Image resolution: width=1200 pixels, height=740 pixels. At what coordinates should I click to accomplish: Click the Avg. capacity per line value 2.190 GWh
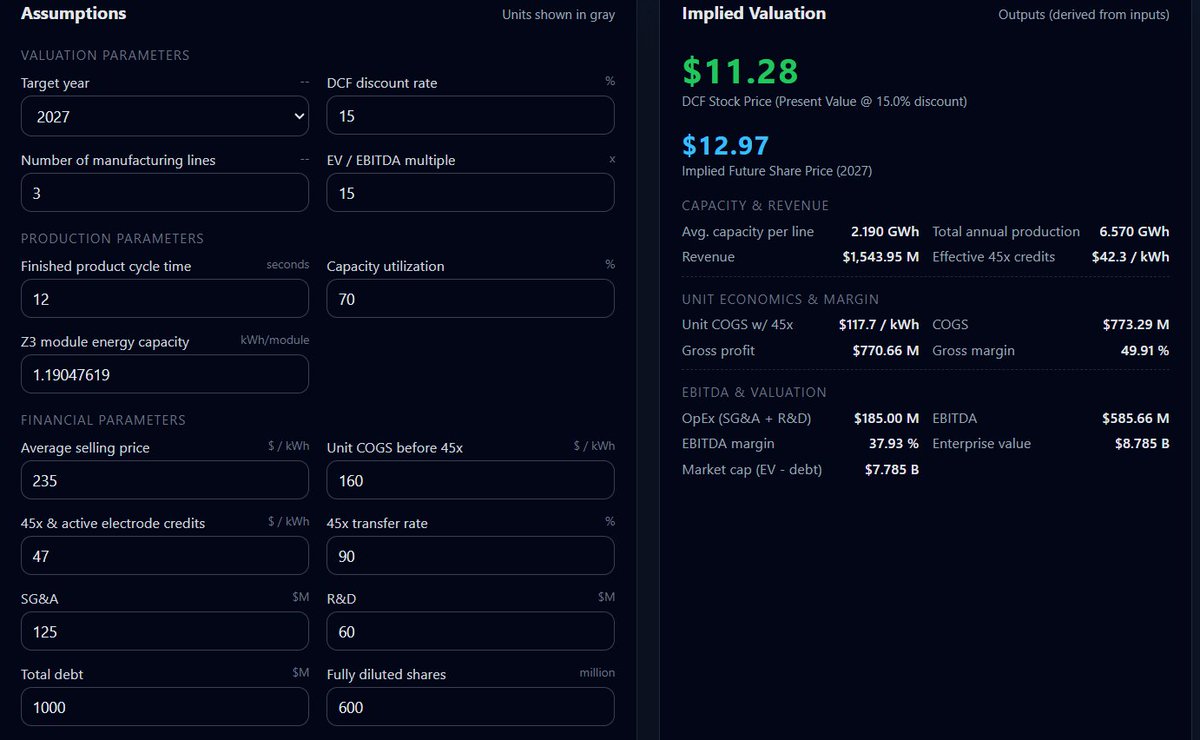click(x=884, y=232)
